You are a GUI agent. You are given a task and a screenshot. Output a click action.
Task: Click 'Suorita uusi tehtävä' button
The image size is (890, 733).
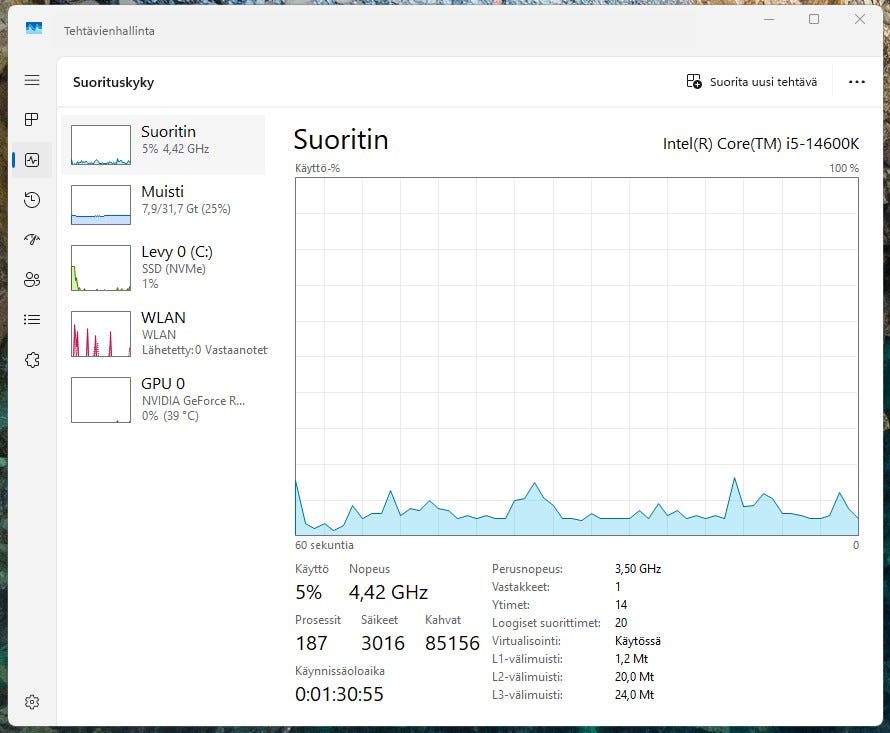(752, 82)
